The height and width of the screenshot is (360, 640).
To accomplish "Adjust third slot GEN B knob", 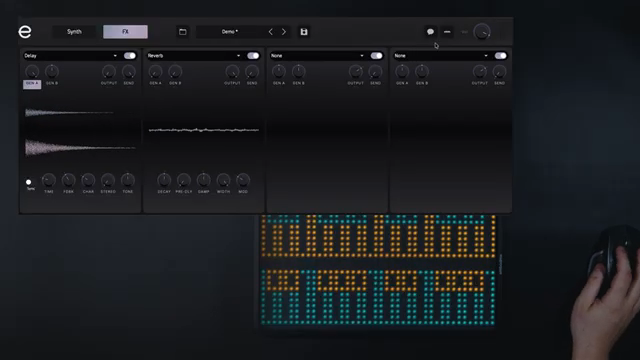I will (x=298, y=72).
